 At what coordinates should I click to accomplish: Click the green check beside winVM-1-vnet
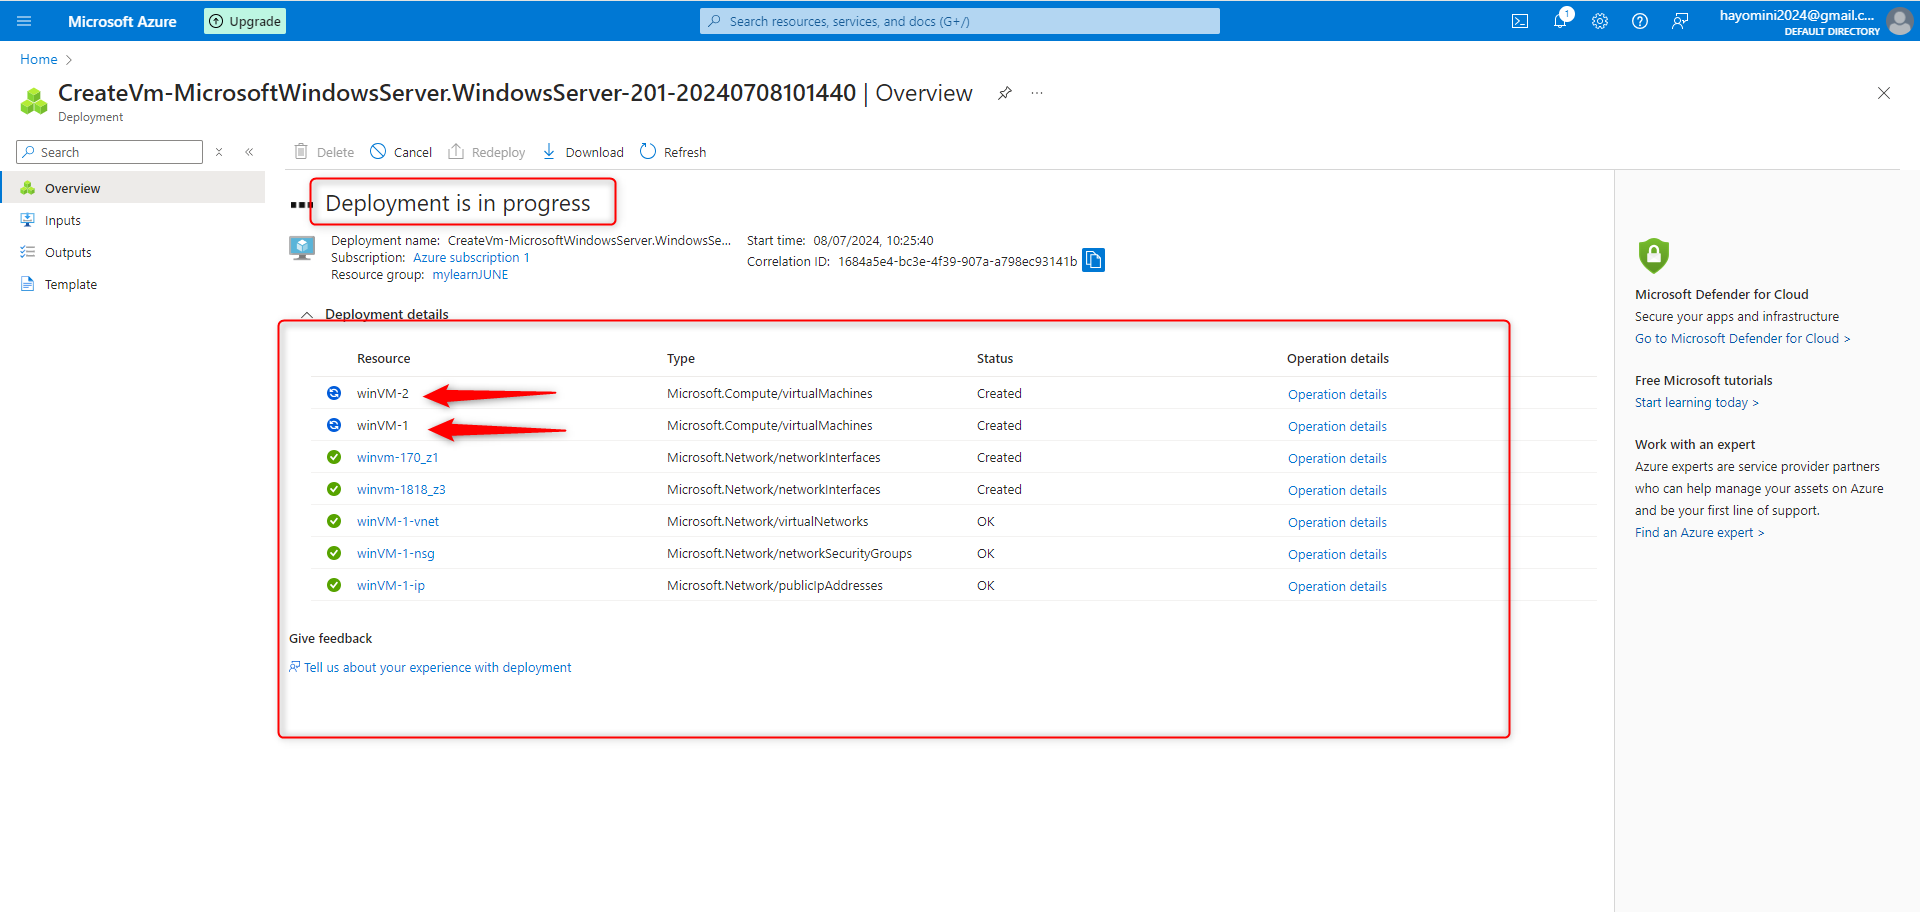point(334,521)
